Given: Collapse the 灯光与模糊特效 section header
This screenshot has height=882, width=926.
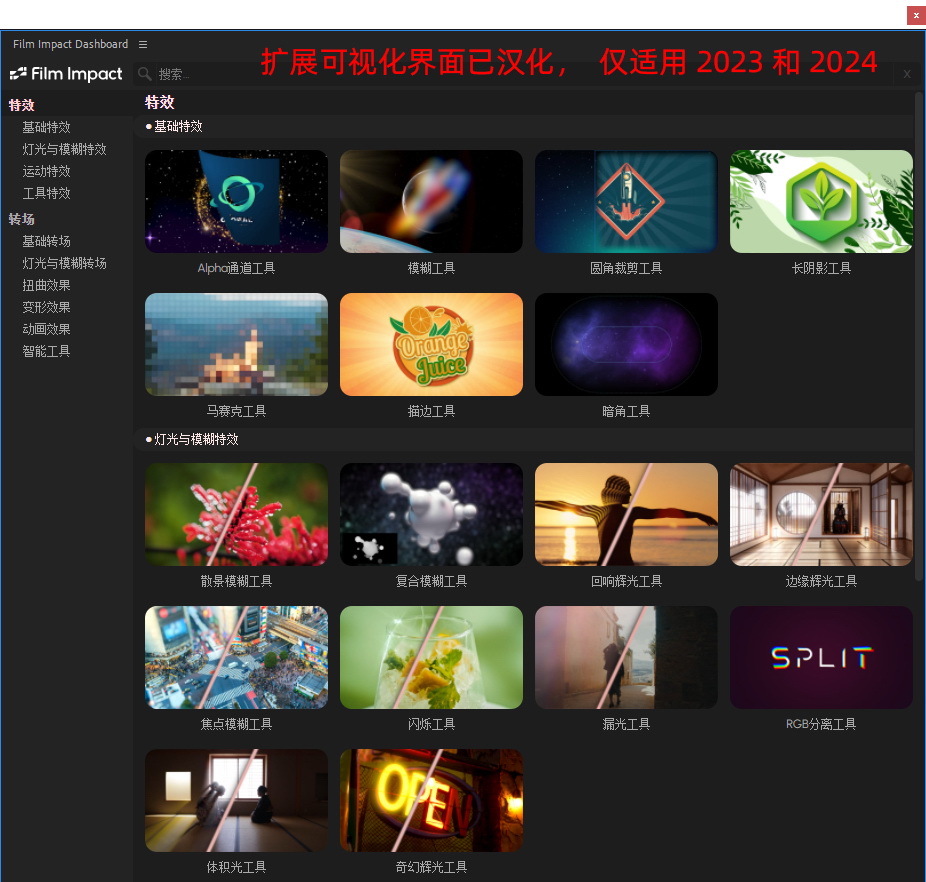Looking at the screenshot, I should click(196, 439).
